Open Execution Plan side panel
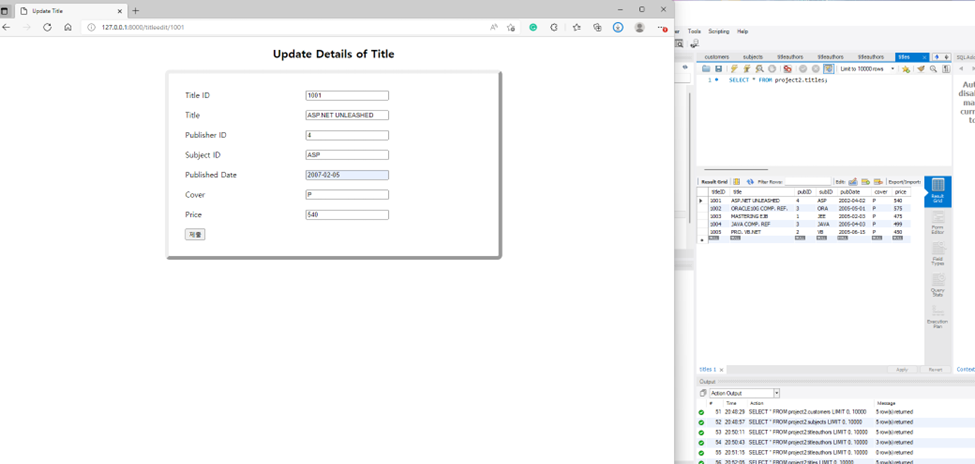Screen dimensions: 975x464 pyautogui.click(x=938, y=316)
